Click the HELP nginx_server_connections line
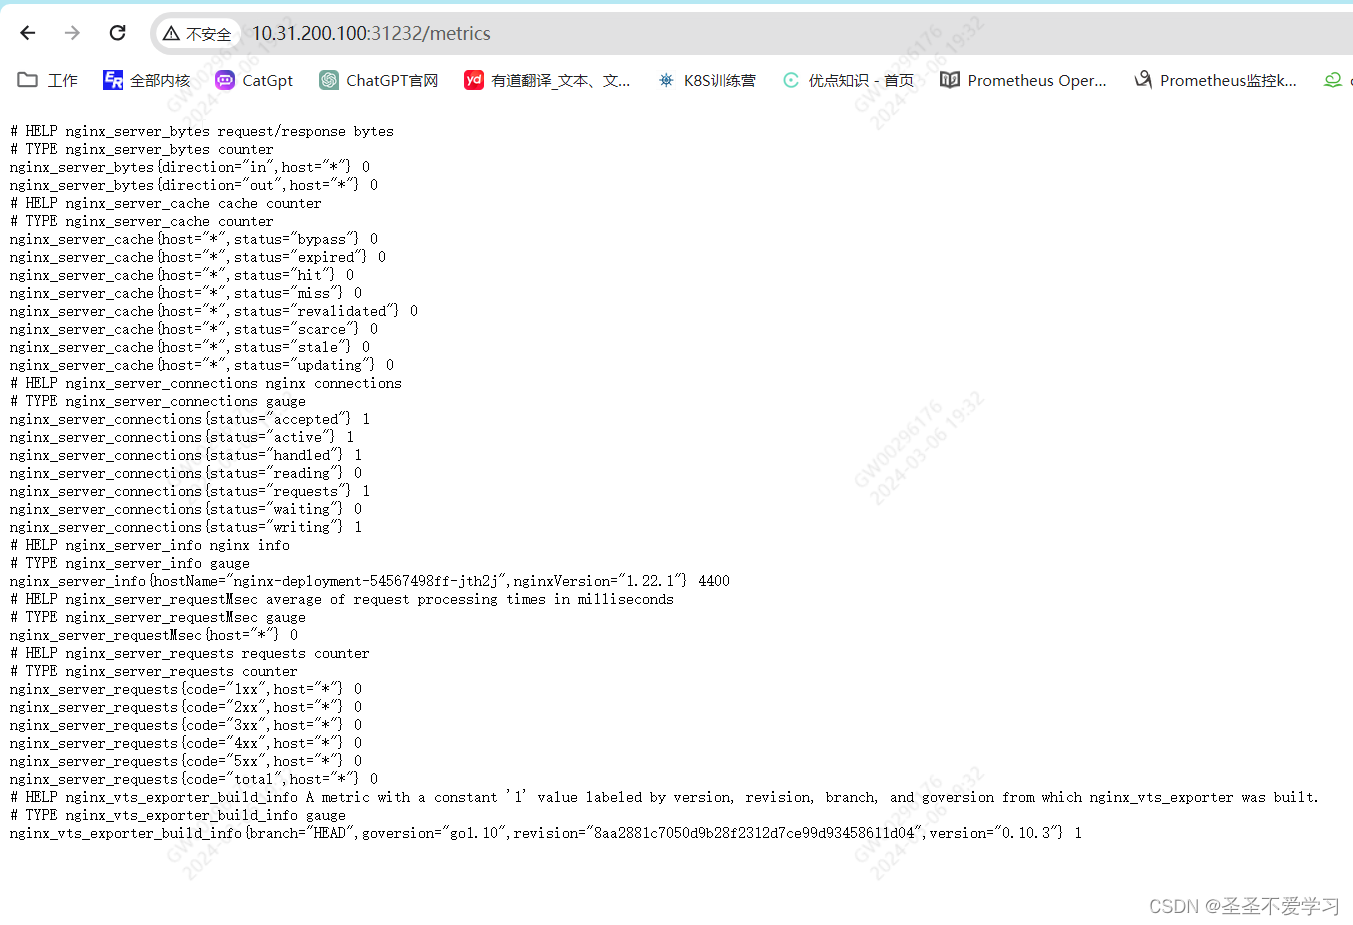Viewport: 1353px width, 925px height. (206, 383)
